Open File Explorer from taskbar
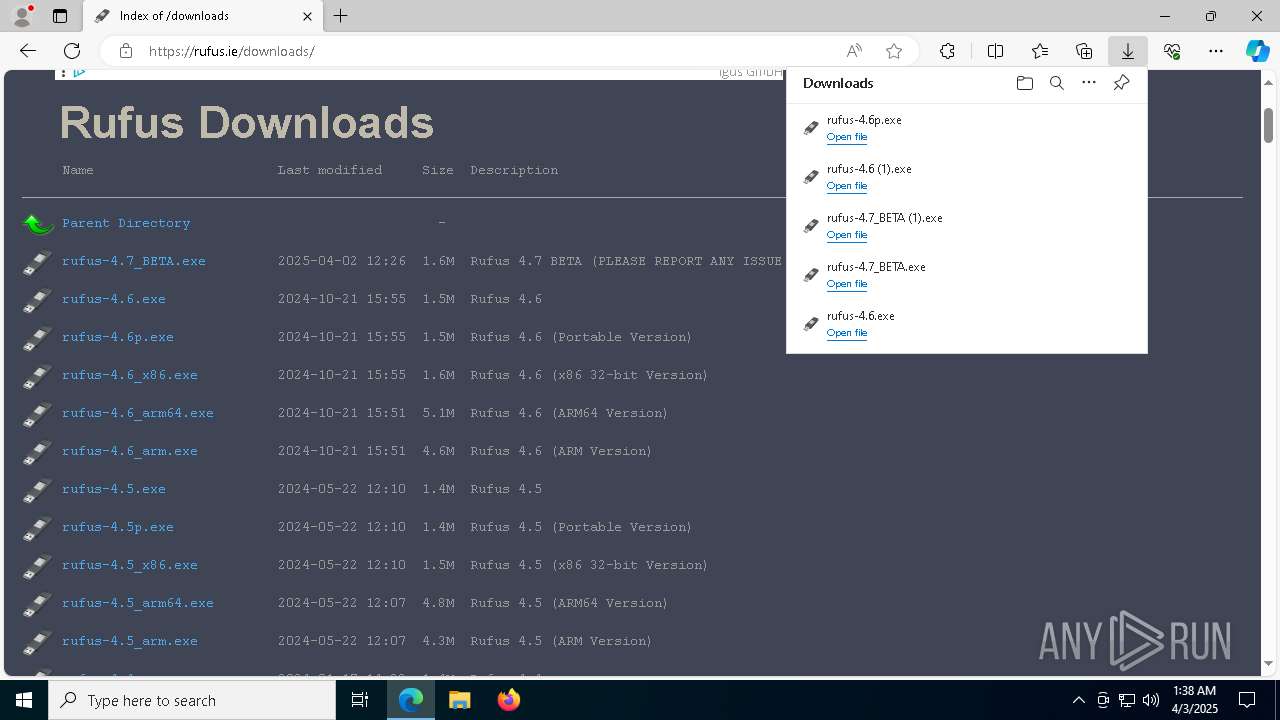This screenshot has width=1280, height=720. pyautogui.click(x=459, y=700)
